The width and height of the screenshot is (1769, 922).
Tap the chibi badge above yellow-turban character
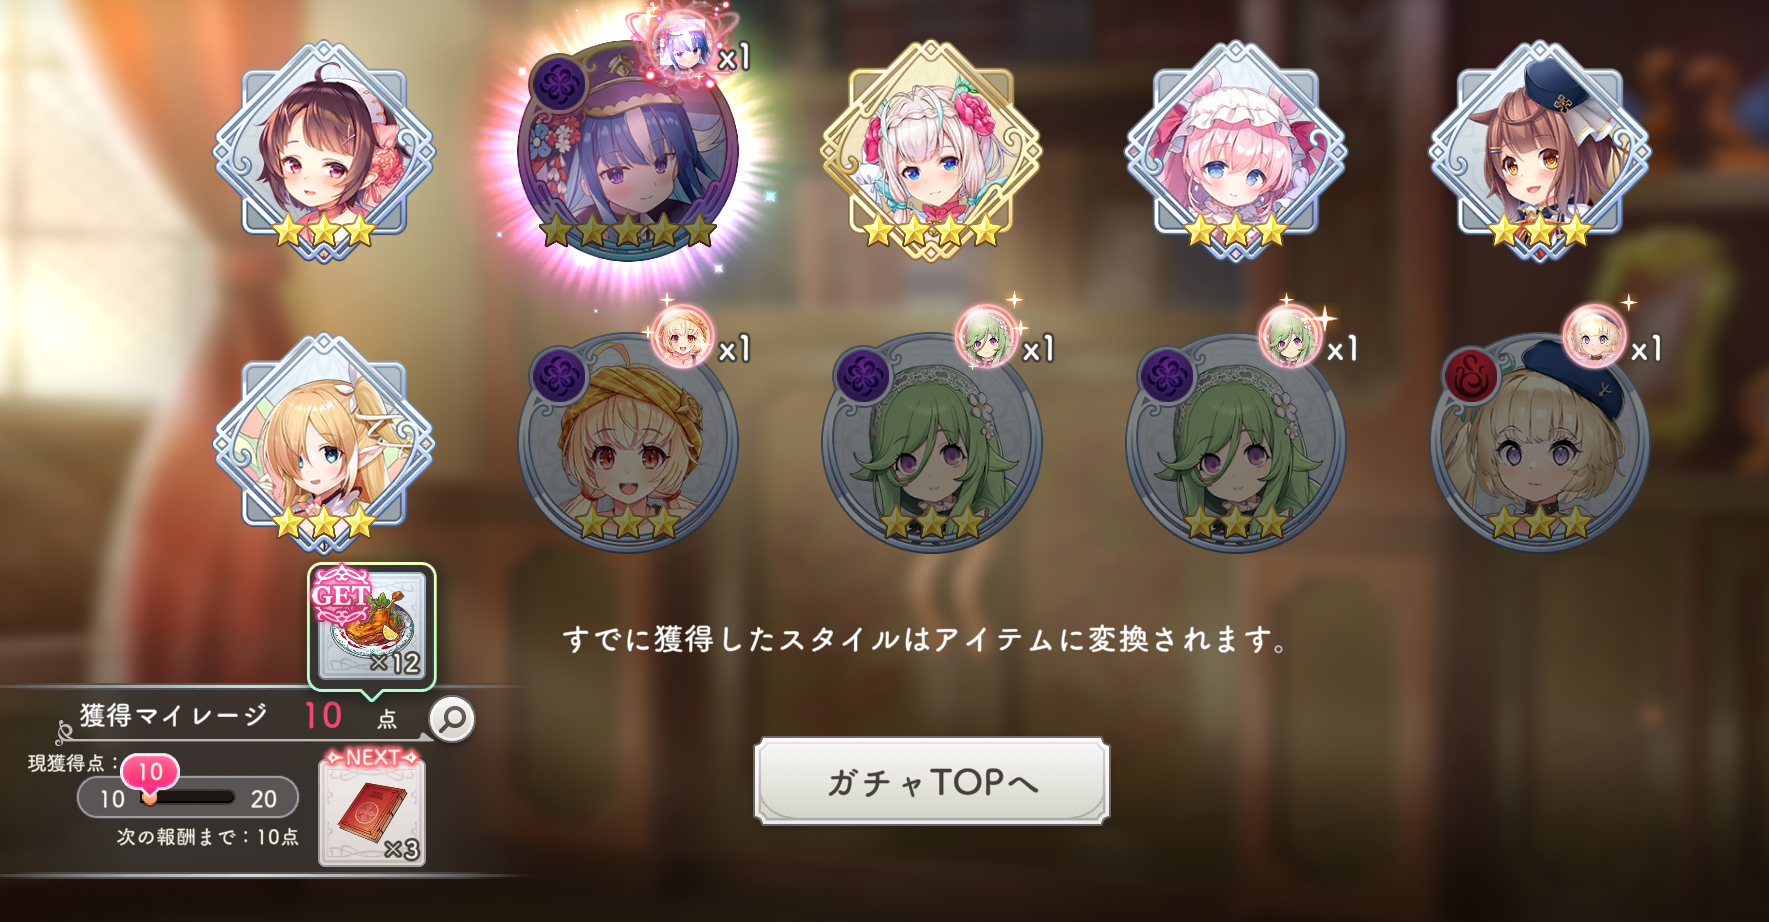tap(682, 335)
